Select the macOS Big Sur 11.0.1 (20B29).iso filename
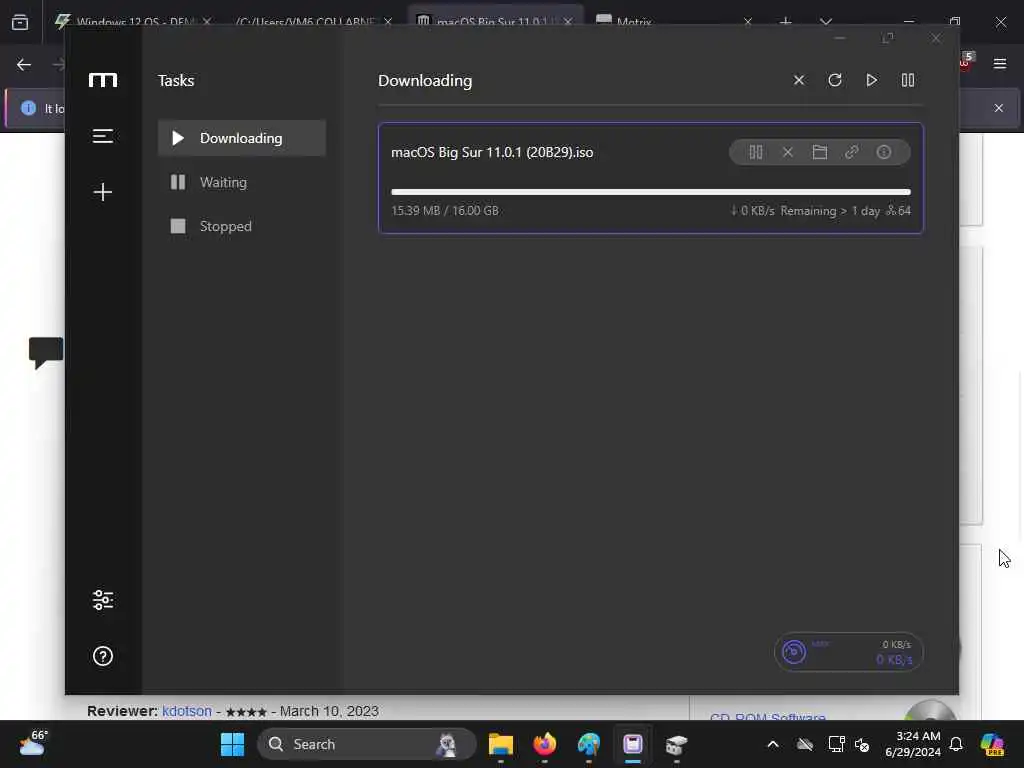 492,152
